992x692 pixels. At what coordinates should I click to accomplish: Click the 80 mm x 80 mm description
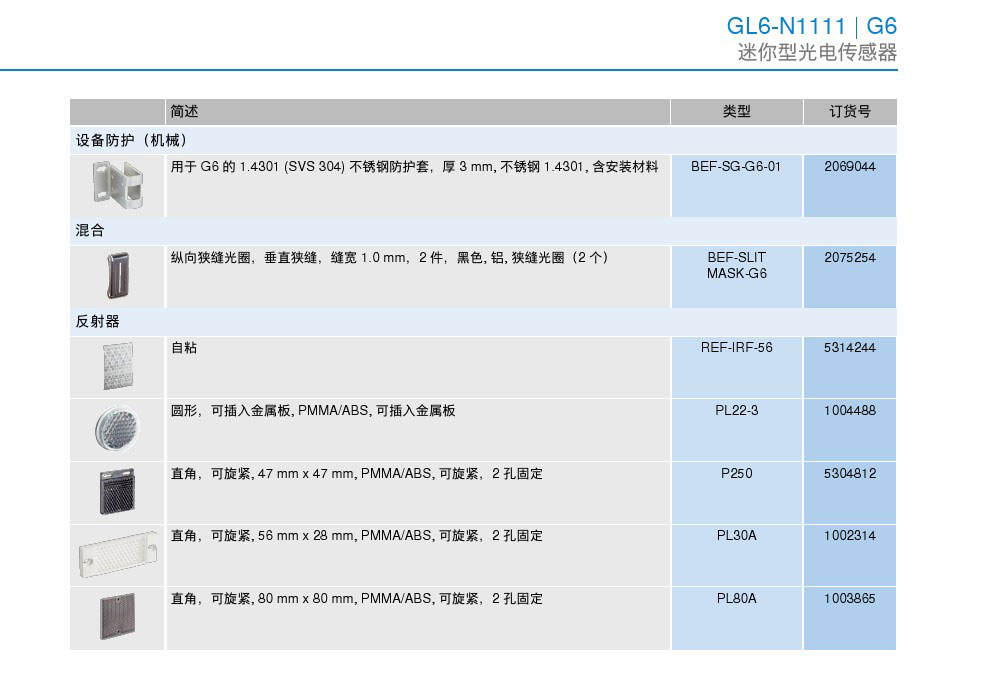(x=356, y=598)
